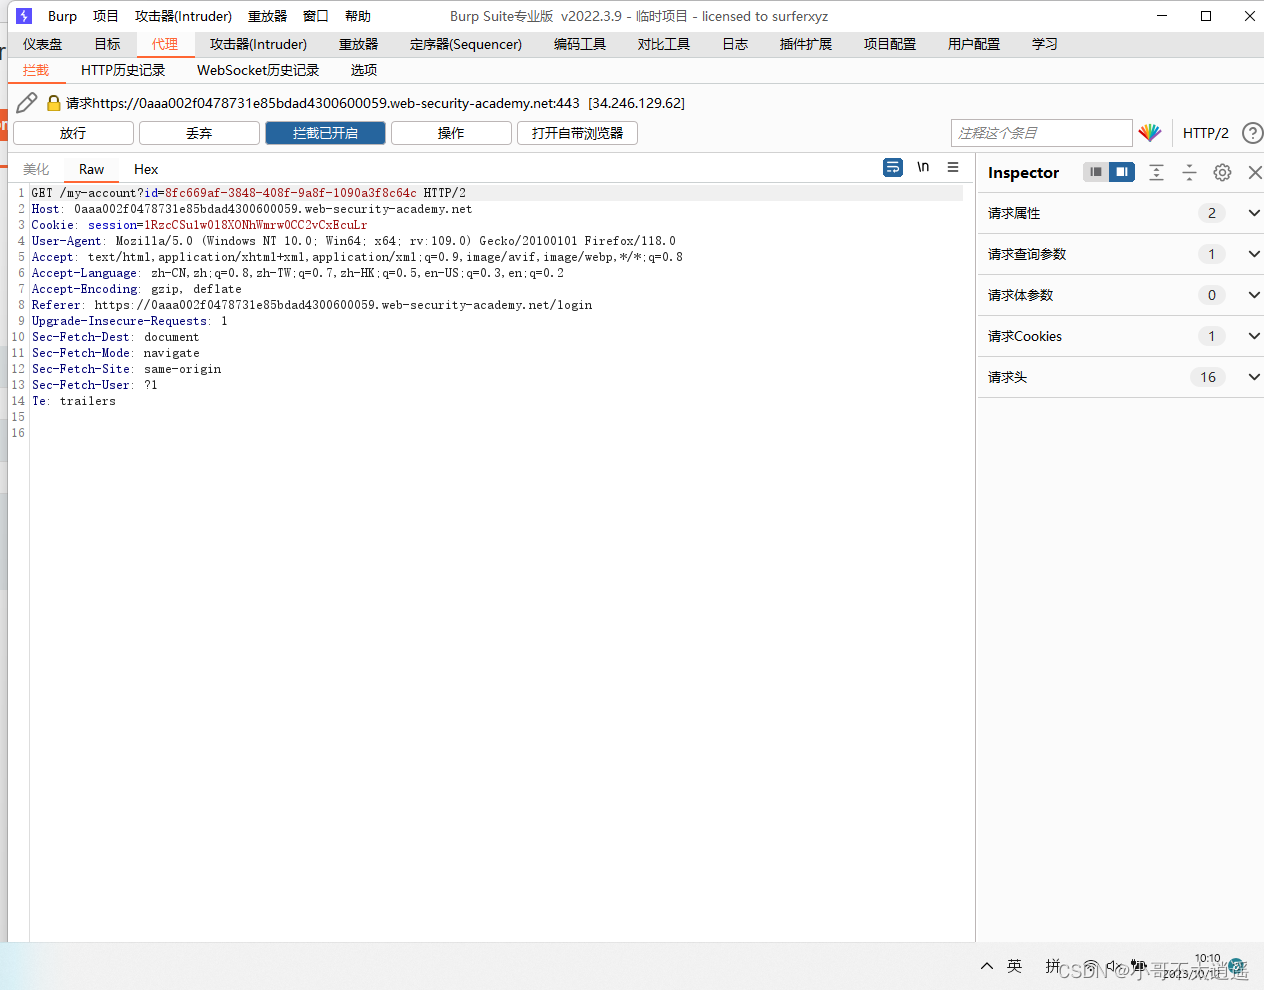Switch to the 学习 tab
The width and height of the screenshot is (1264, 990).
1045,44
